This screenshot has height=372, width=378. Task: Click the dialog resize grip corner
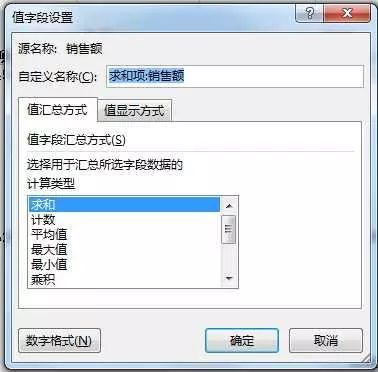pyautogui.click(x=366, y=361)
